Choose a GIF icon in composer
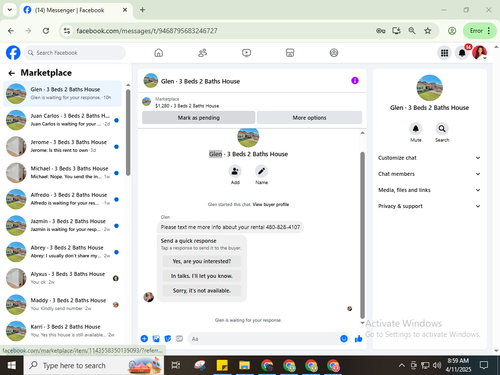 (x=179, y=339)
